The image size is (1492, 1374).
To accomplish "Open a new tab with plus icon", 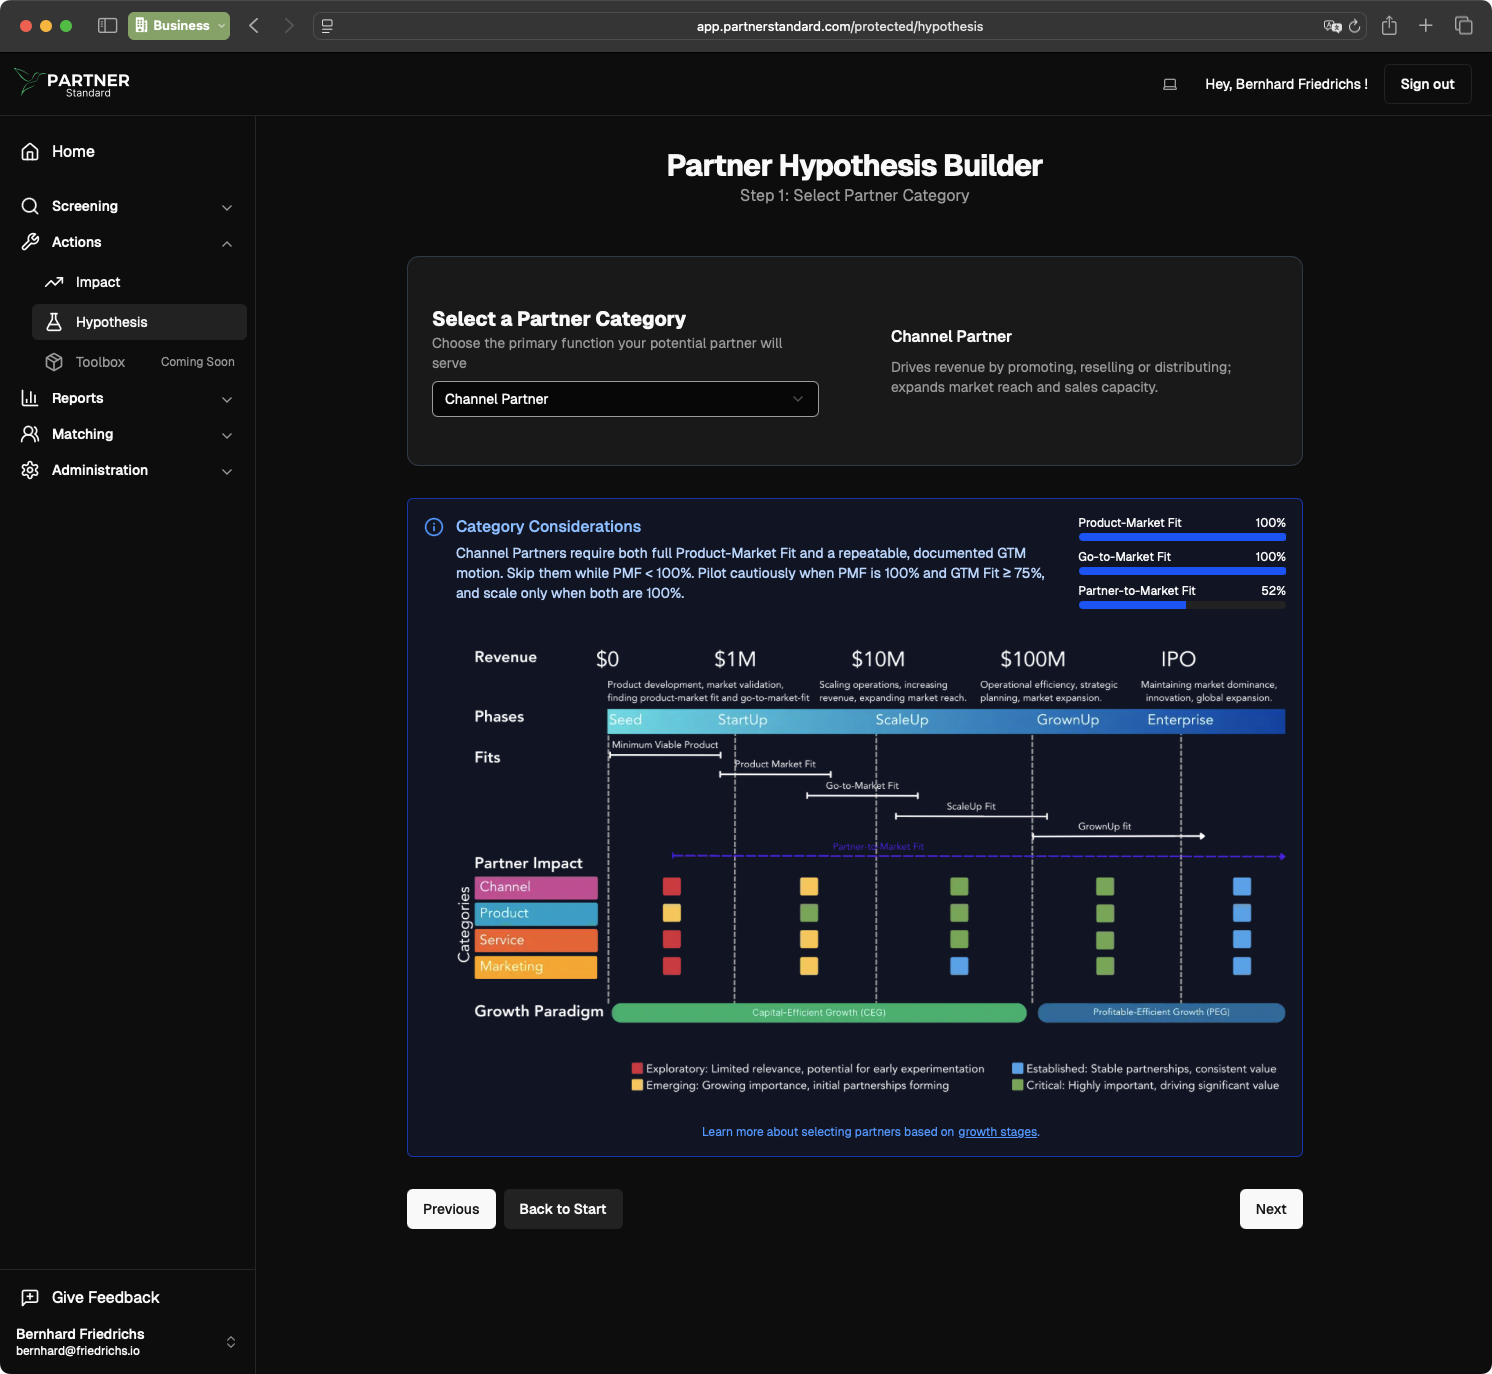I will pos(1426,26).
